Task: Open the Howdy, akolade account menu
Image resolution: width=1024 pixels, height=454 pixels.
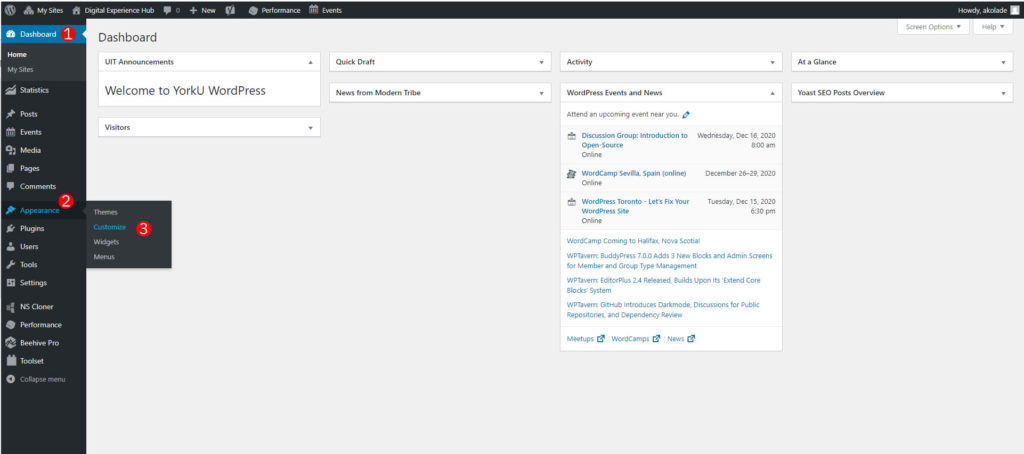Action: [x=988, y=10]
